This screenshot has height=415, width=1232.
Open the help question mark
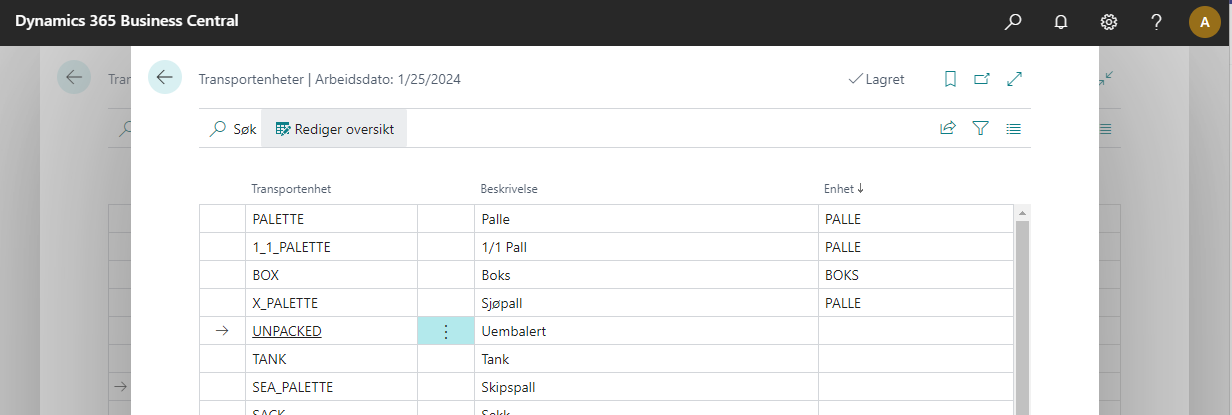click(1156, 22)
